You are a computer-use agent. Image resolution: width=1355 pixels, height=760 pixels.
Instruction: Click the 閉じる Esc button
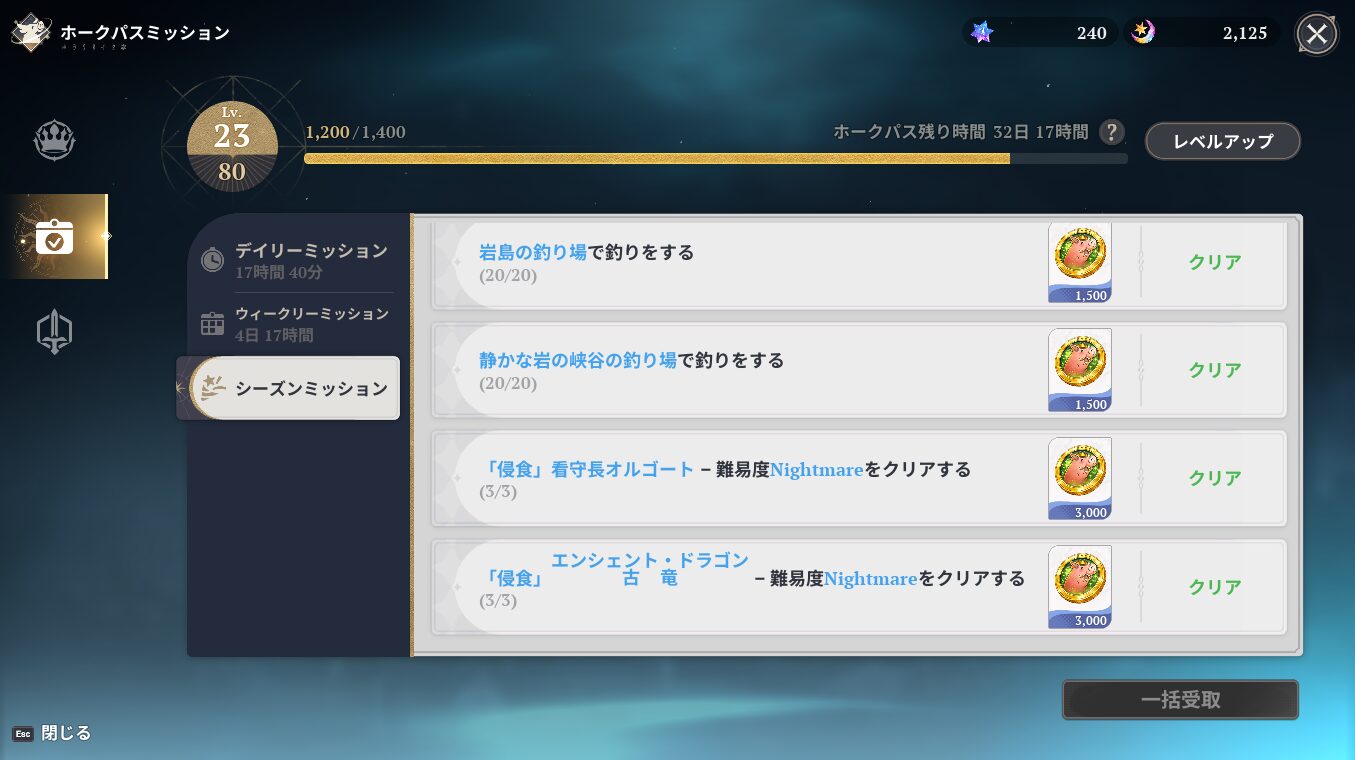[52, 733]
